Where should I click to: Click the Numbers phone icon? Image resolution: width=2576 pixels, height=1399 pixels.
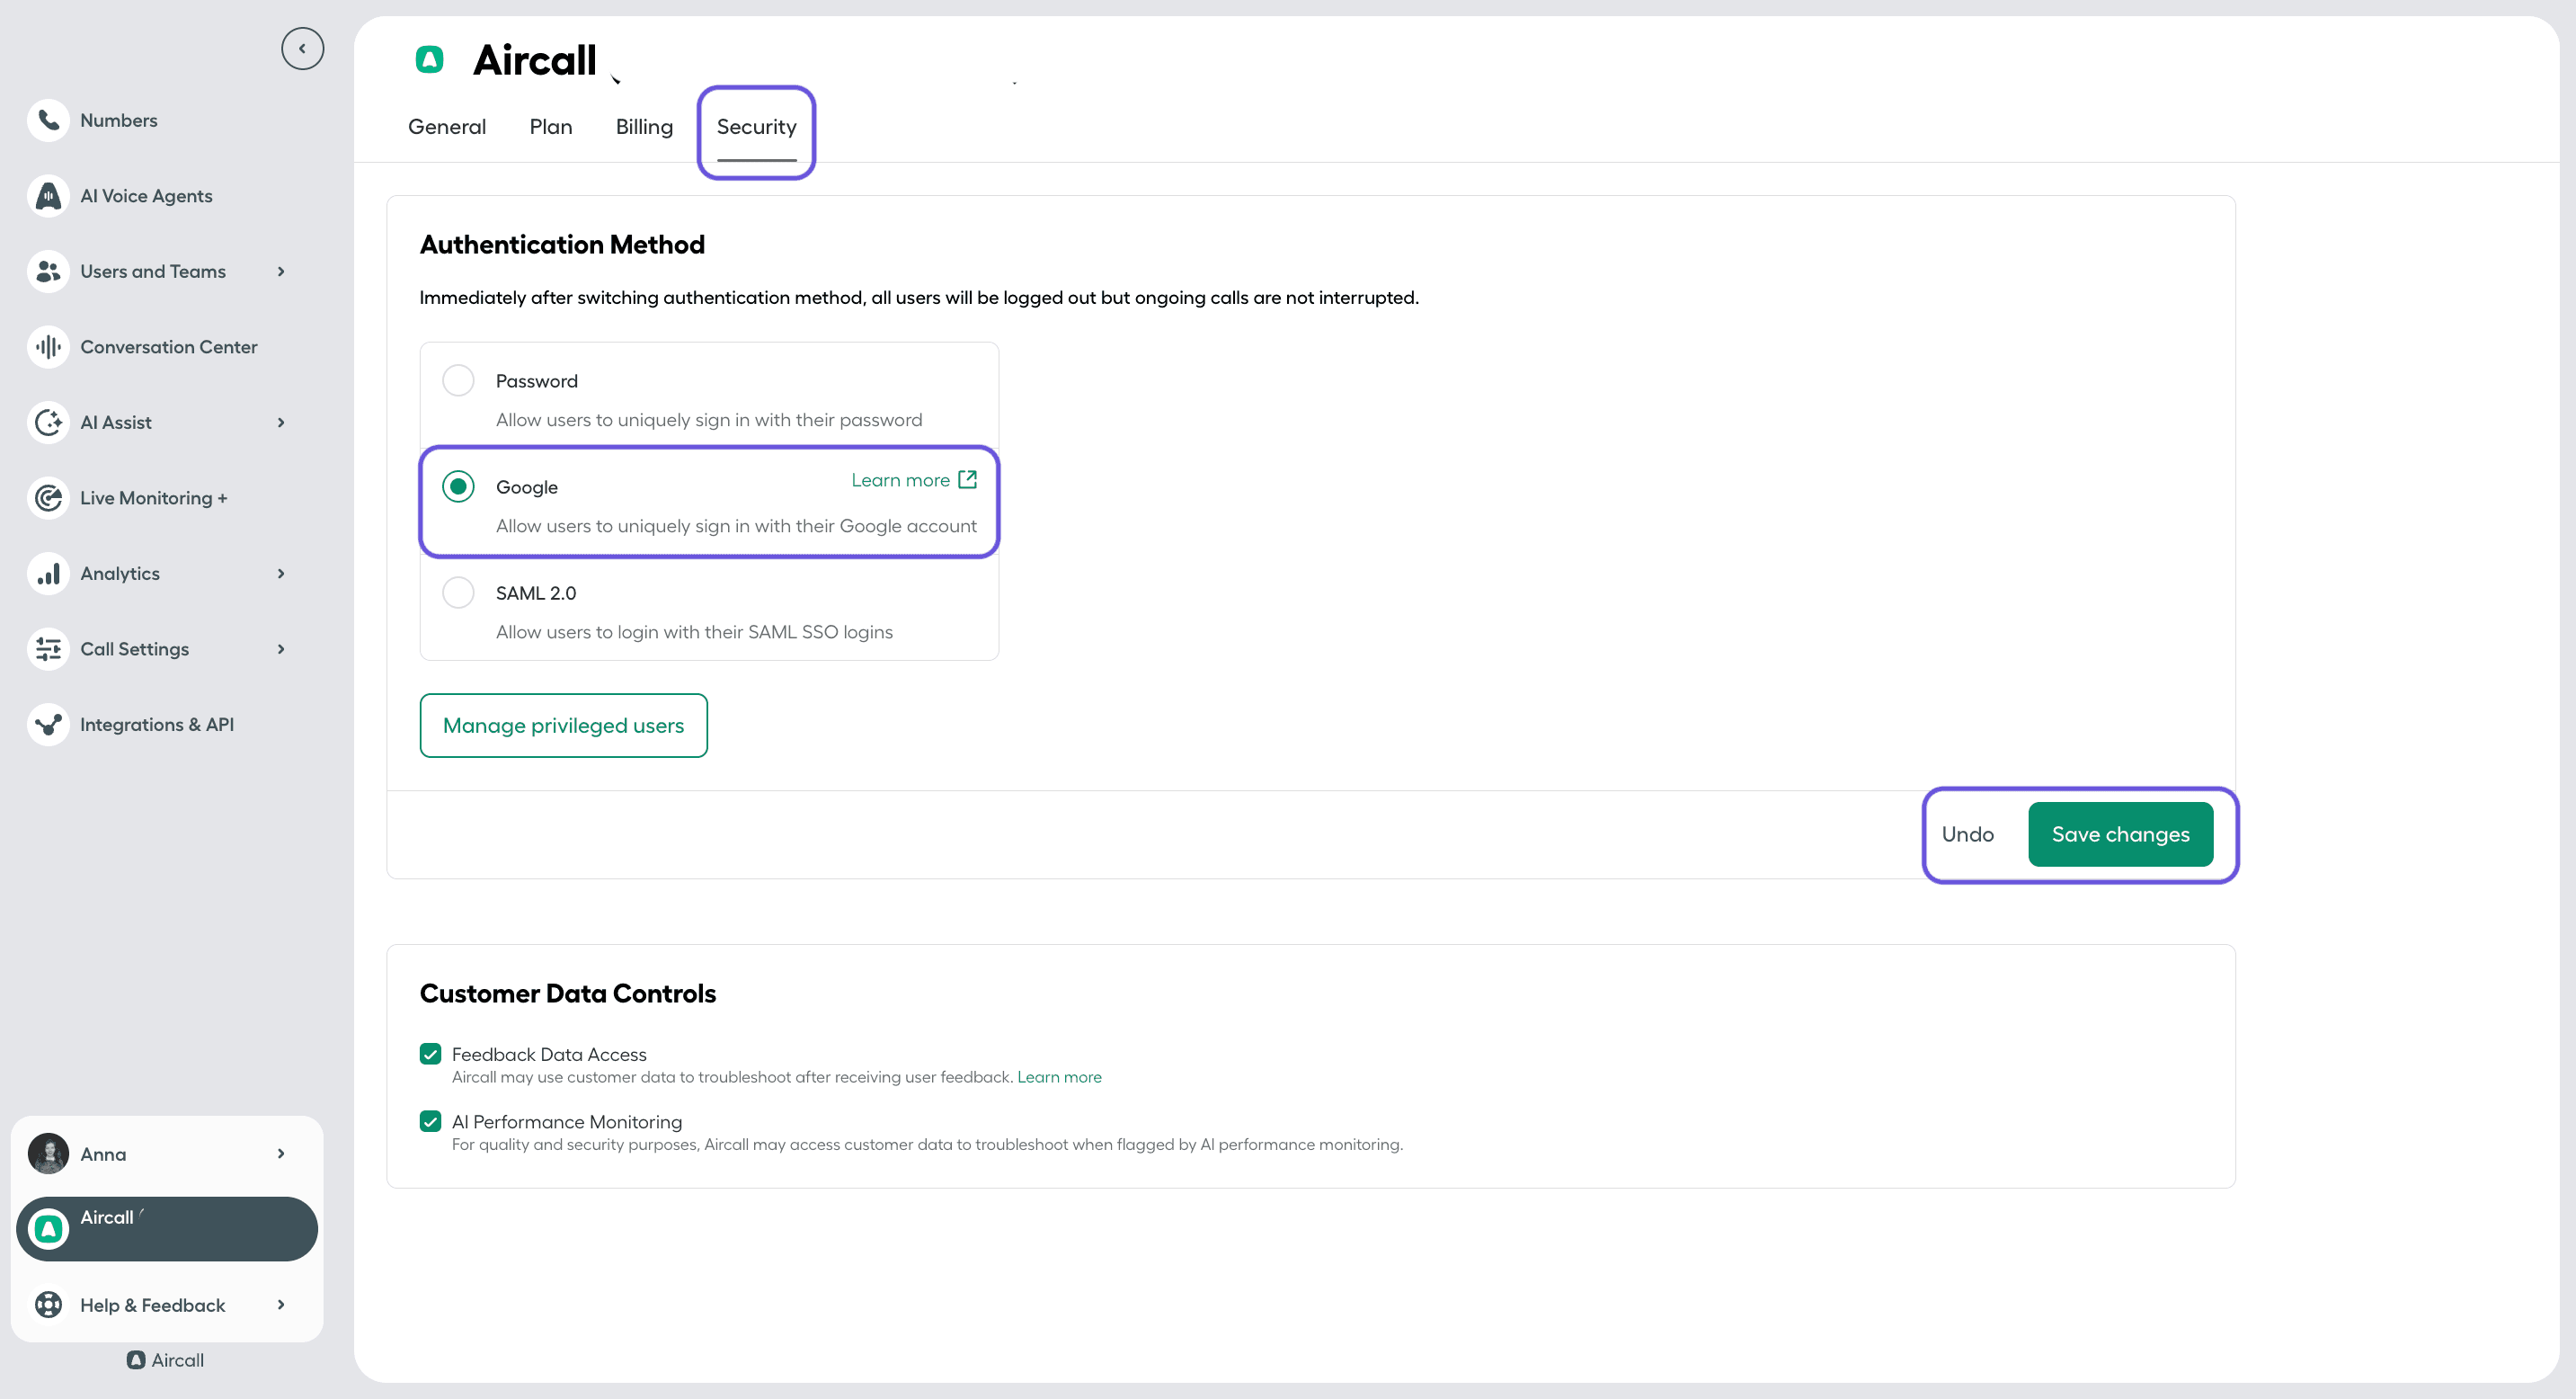[47, 120]
